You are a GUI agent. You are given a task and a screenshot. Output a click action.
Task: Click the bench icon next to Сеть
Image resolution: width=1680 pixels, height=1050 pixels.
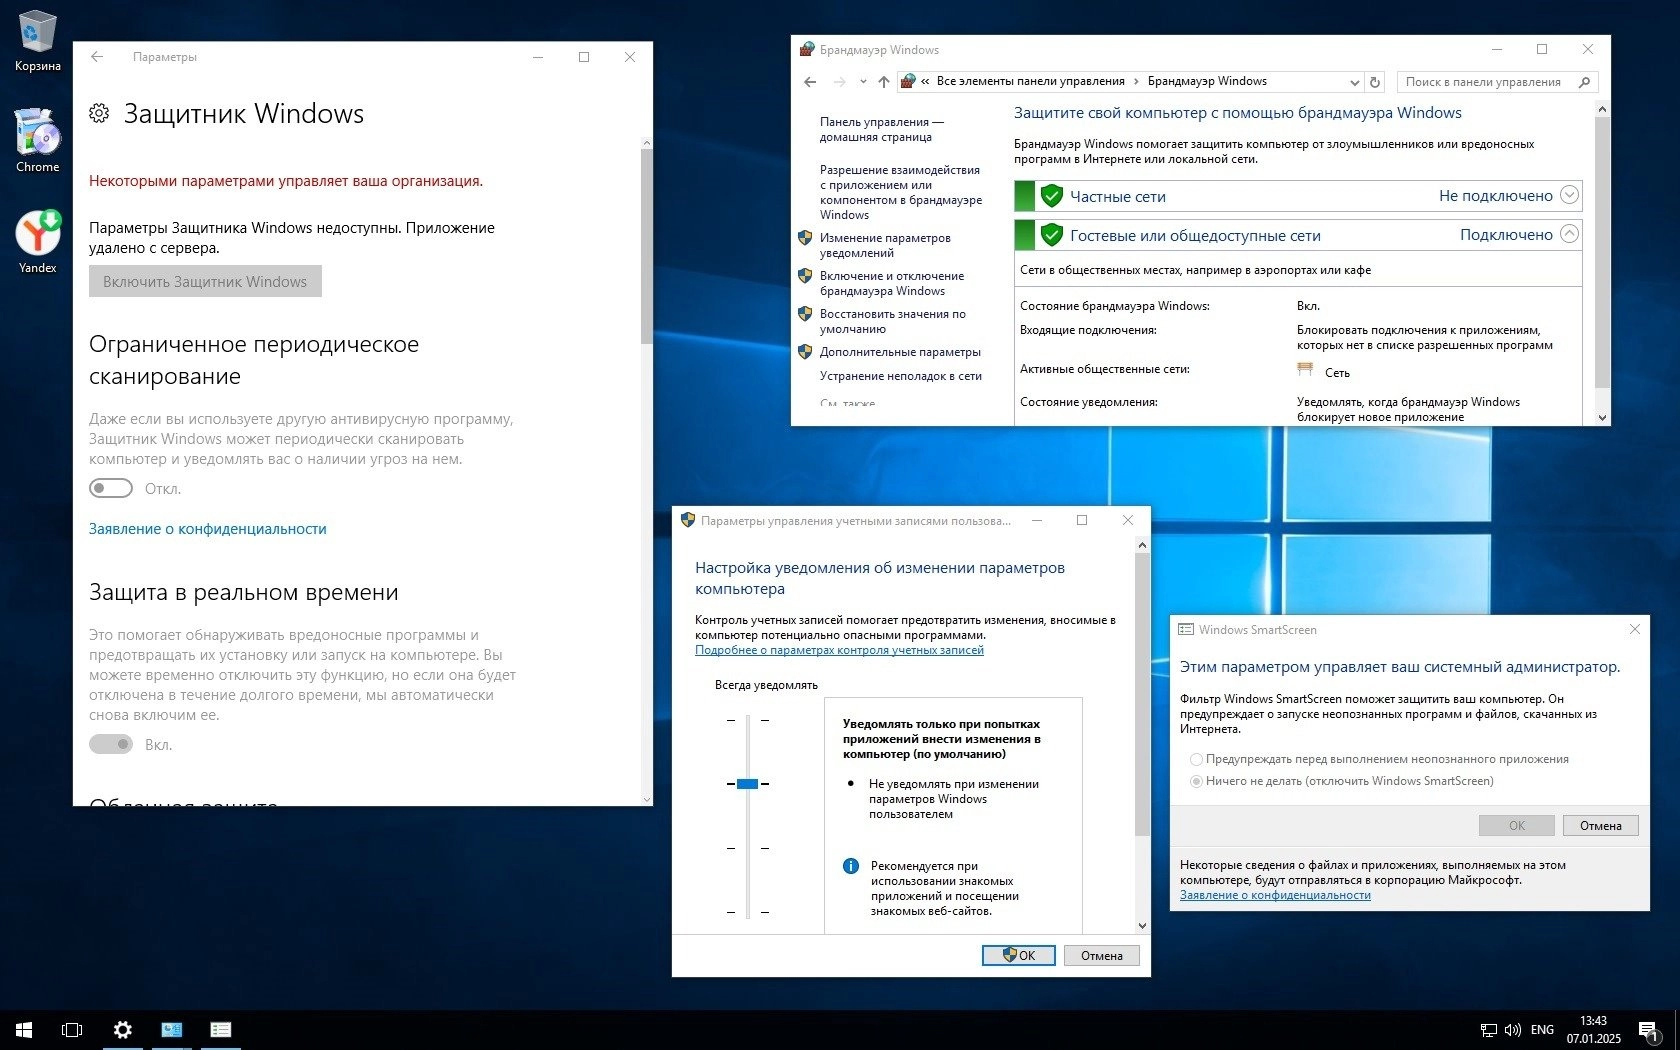(x=1305, y=370)
